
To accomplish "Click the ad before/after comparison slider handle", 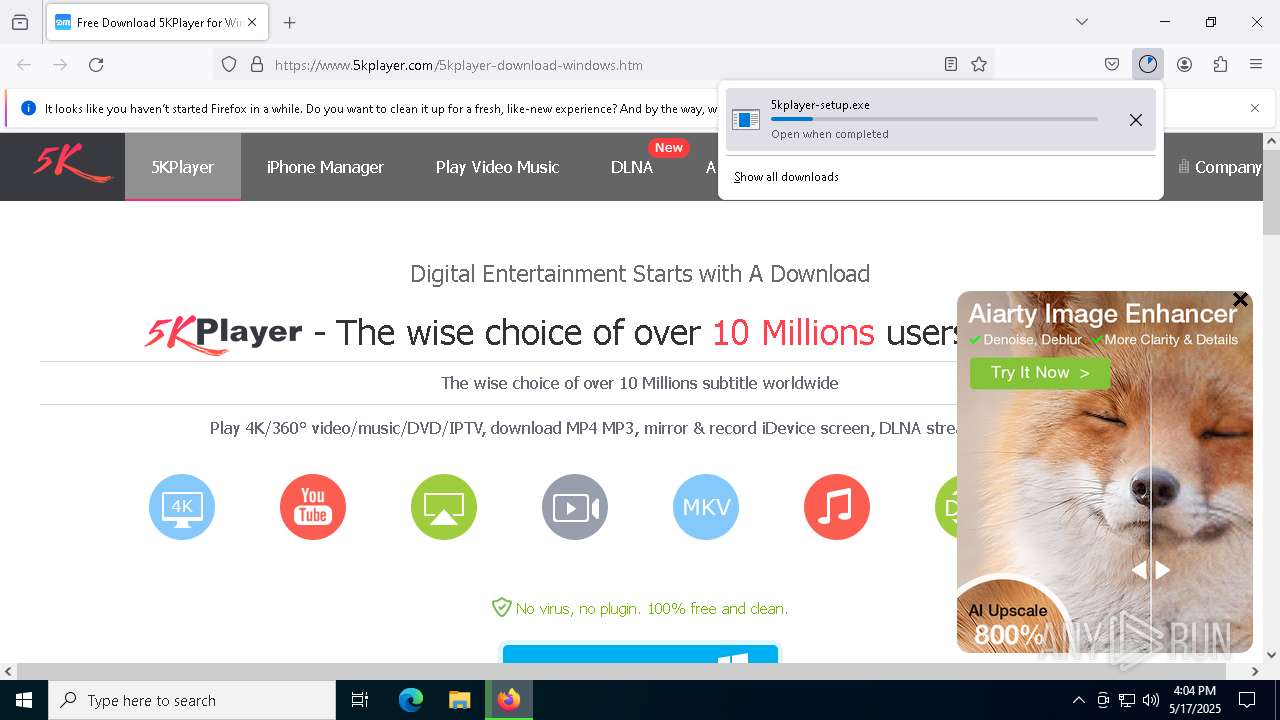I will [1150, 570].
